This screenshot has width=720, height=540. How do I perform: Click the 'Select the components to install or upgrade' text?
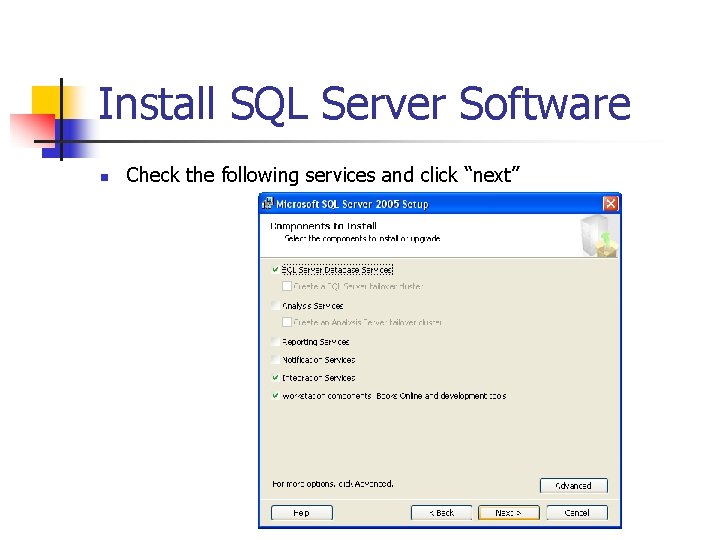pos(362,238)
